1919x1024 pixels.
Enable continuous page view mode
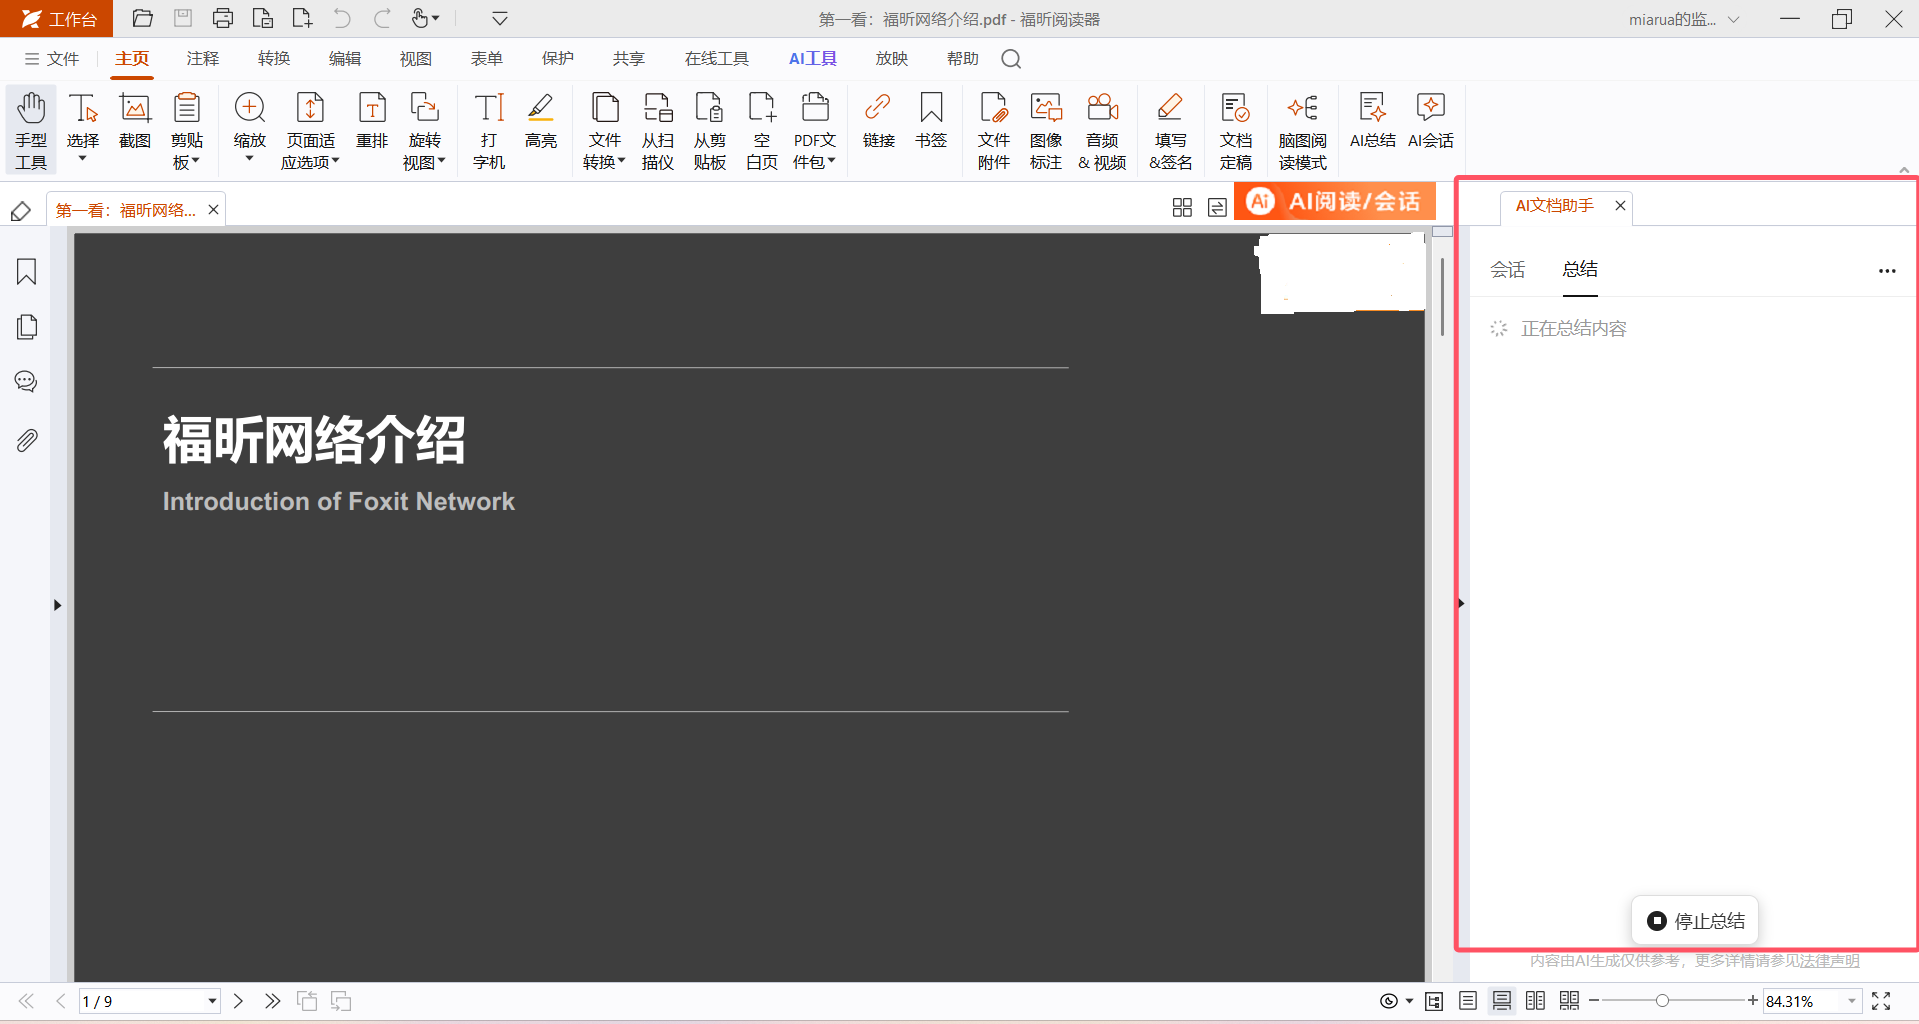(x=1502, y=1001)
